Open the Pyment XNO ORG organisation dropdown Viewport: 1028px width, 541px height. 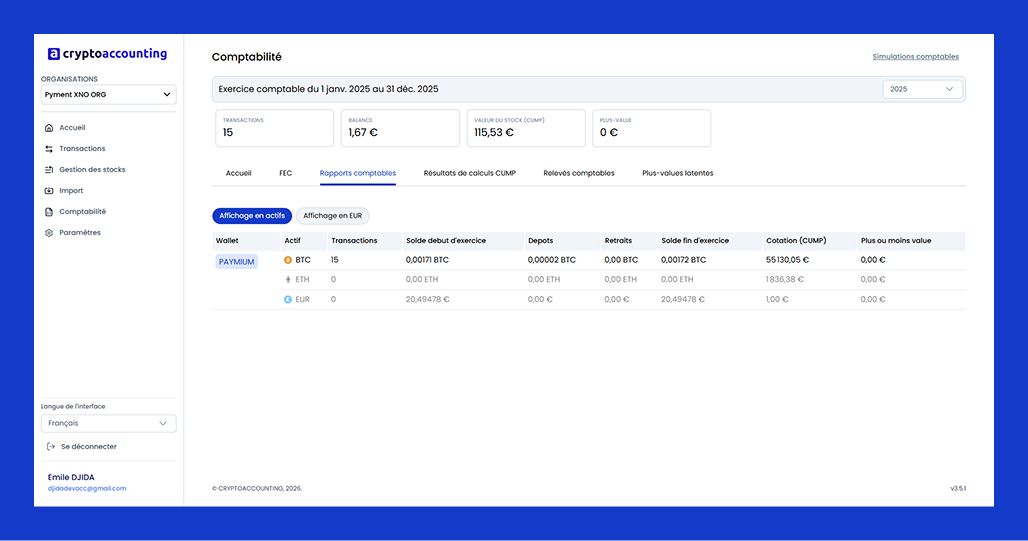tap(108, 94)
